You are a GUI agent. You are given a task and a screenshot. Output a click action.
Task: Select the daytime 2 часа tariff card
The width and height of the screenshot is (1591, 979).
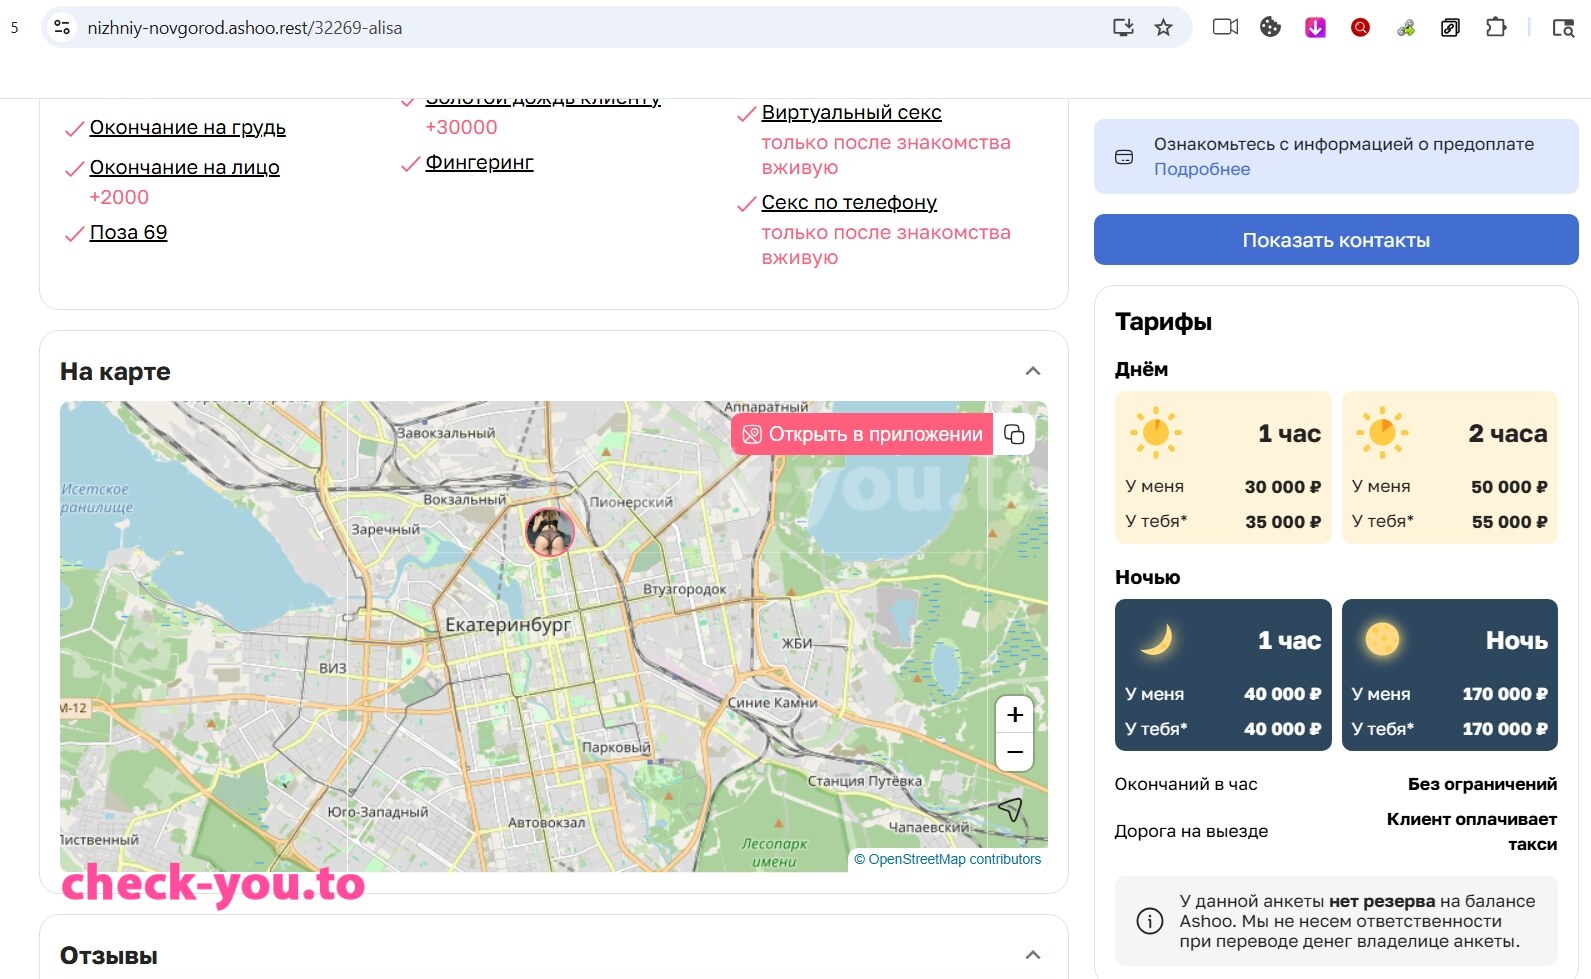pyautogui.click(x=1450, y=467)
